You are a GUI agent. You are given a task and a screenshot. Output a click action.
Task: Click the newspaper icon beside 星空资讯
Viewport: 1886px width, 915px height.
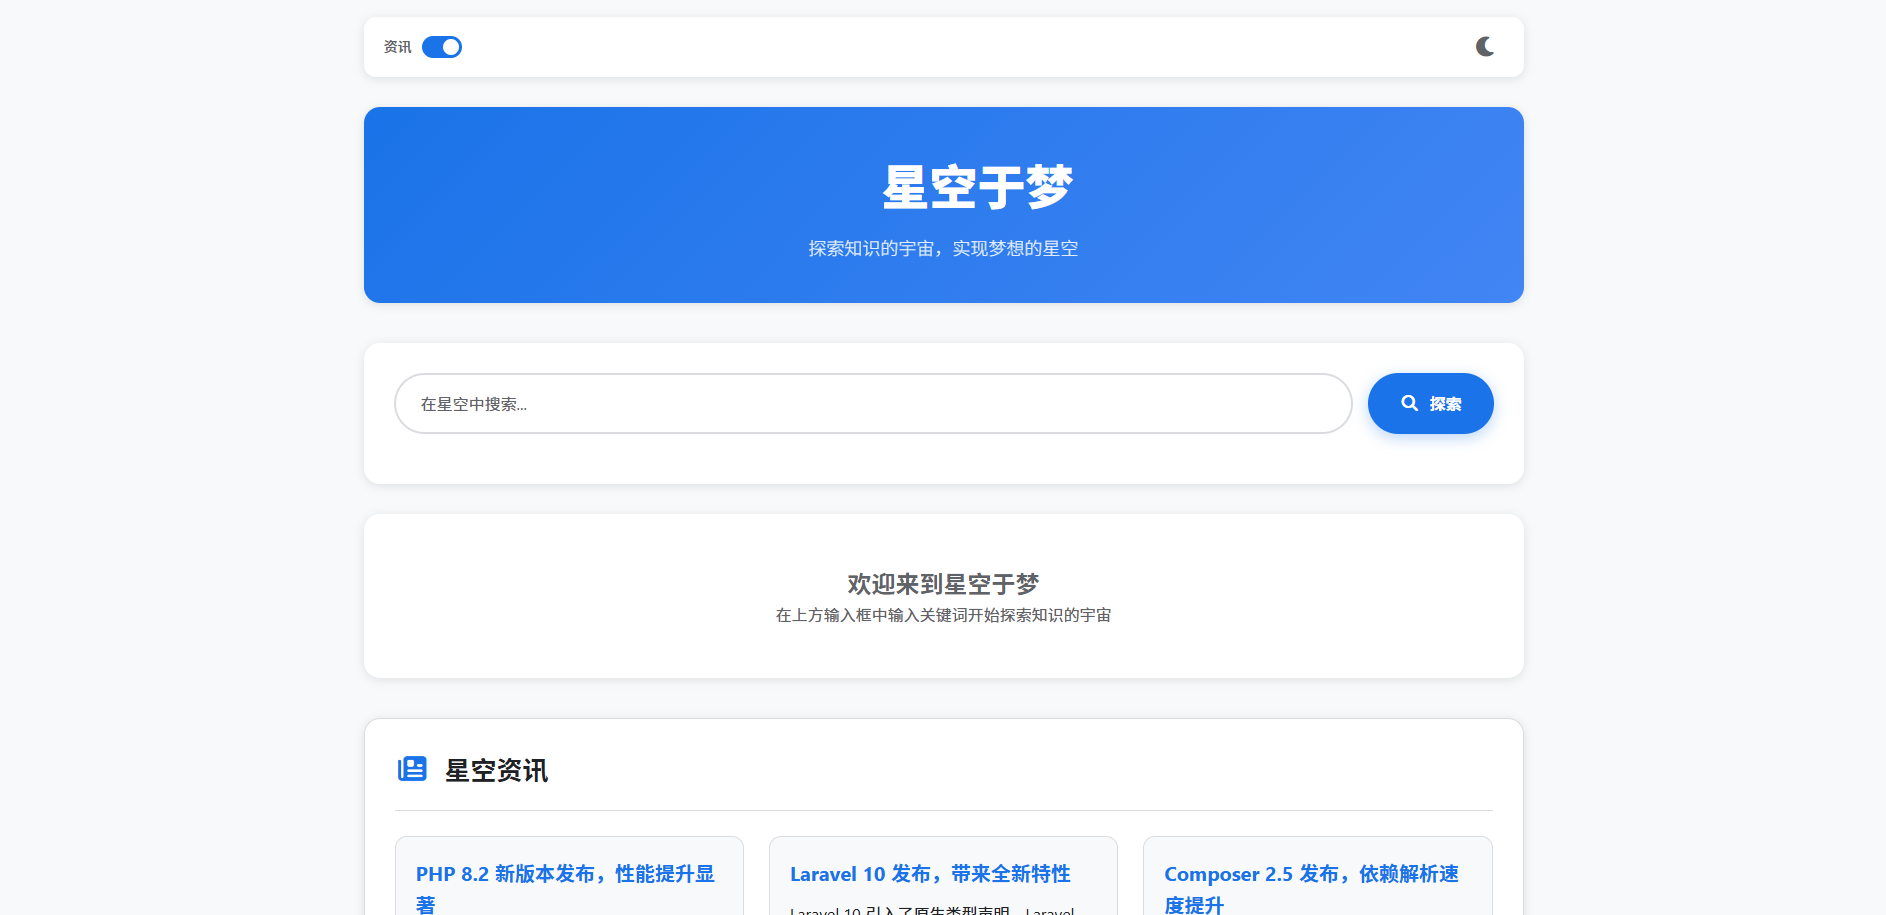(x=412, y=769)
